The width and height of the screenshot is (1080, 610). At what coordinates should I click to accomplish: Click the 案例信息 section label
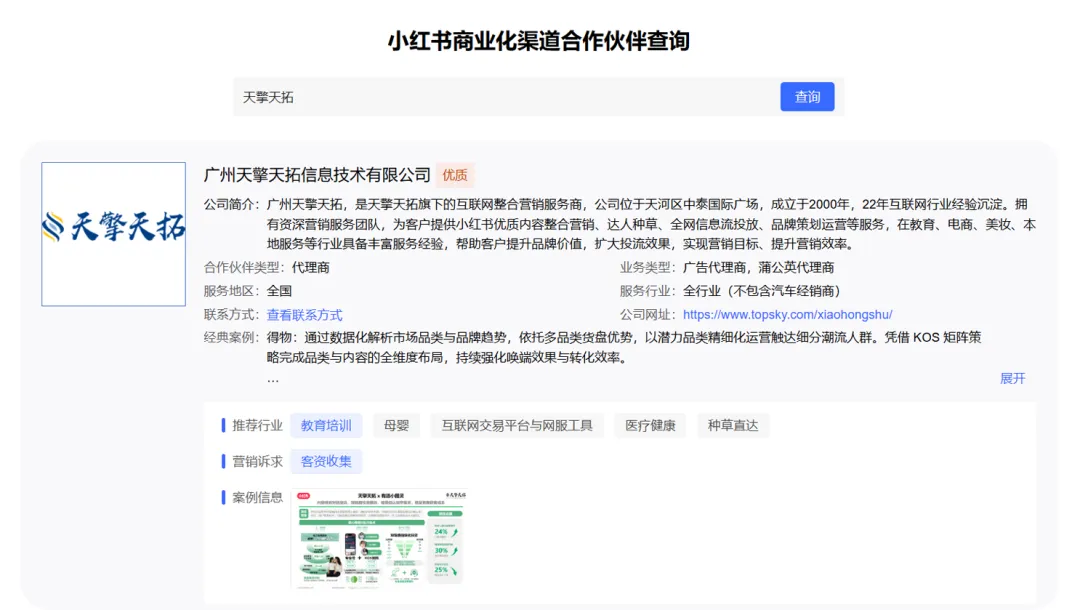tap(257, 497)
